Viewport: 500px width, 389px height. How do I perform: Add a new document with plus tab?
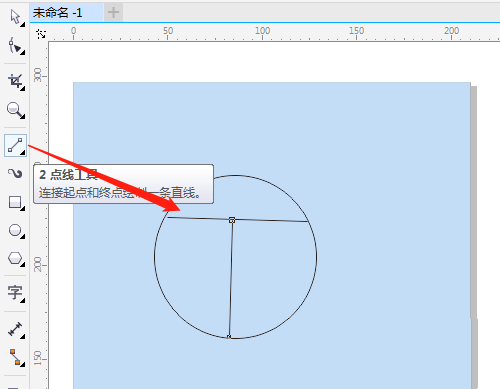pyautogui.click(x=113, y=13)
